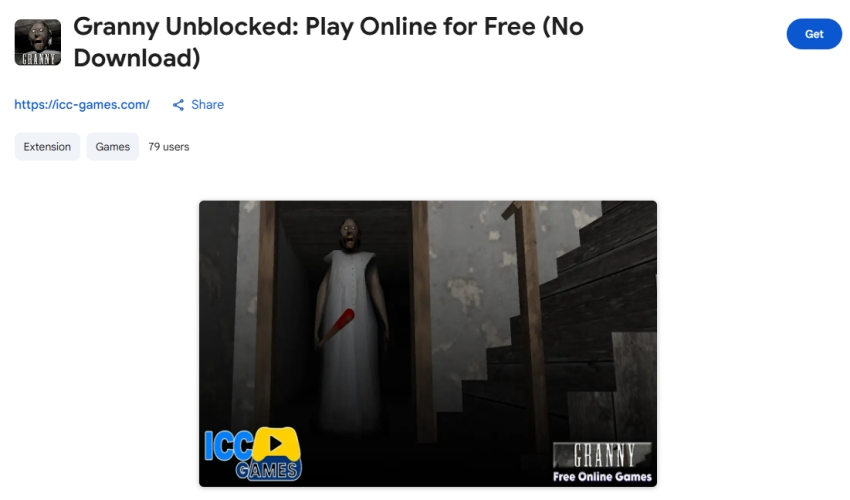
Task: Click the GRANNY text on app icon
Action: click(x=38, y=59)
